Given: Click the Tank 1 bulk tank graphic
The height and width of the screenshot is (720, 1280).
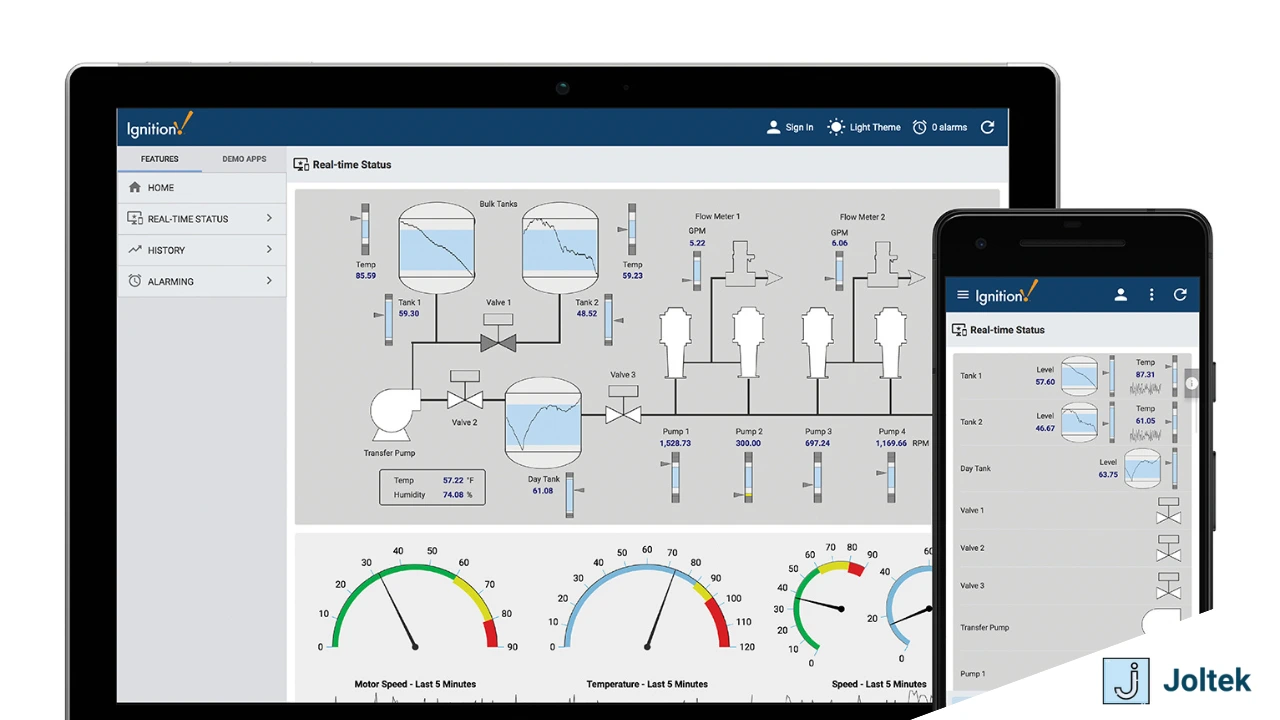Looking at the screenshot, I should 437,250.
